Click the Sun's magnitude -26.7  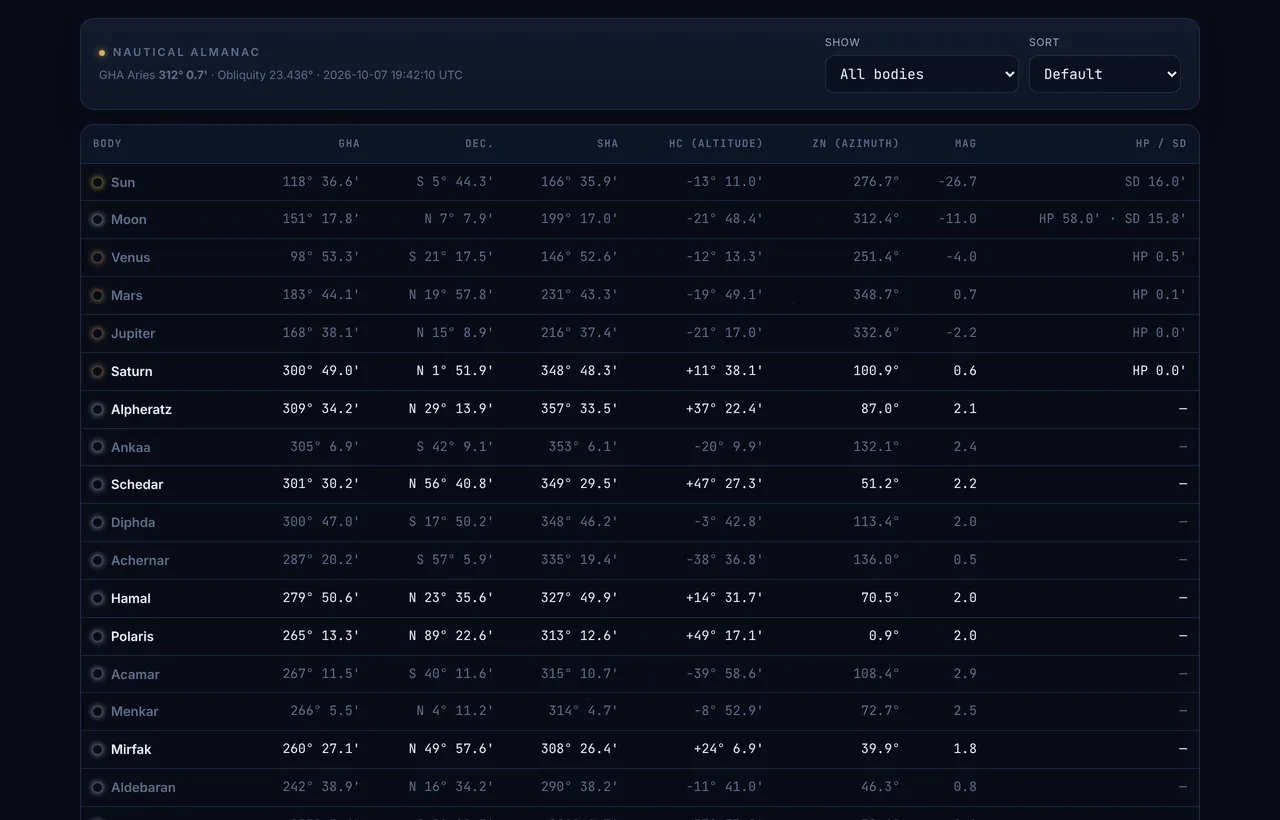click(957, 182)
